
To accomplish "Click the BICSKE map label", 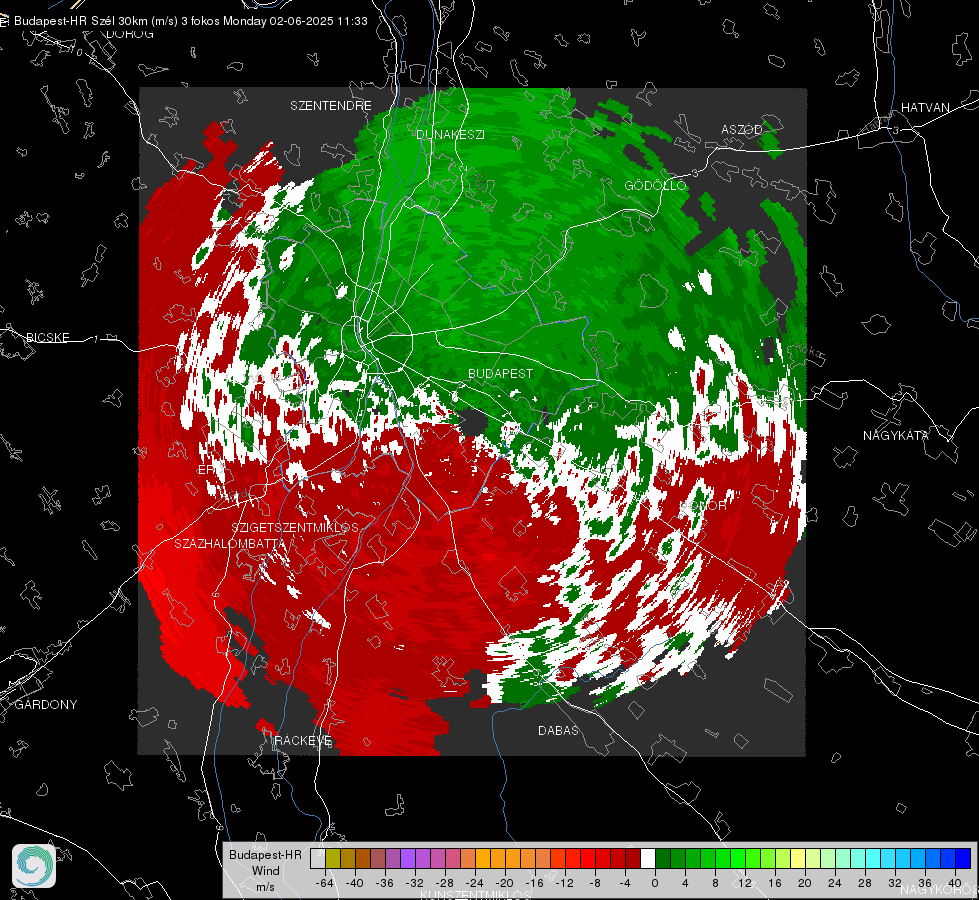I will (47, 337).
